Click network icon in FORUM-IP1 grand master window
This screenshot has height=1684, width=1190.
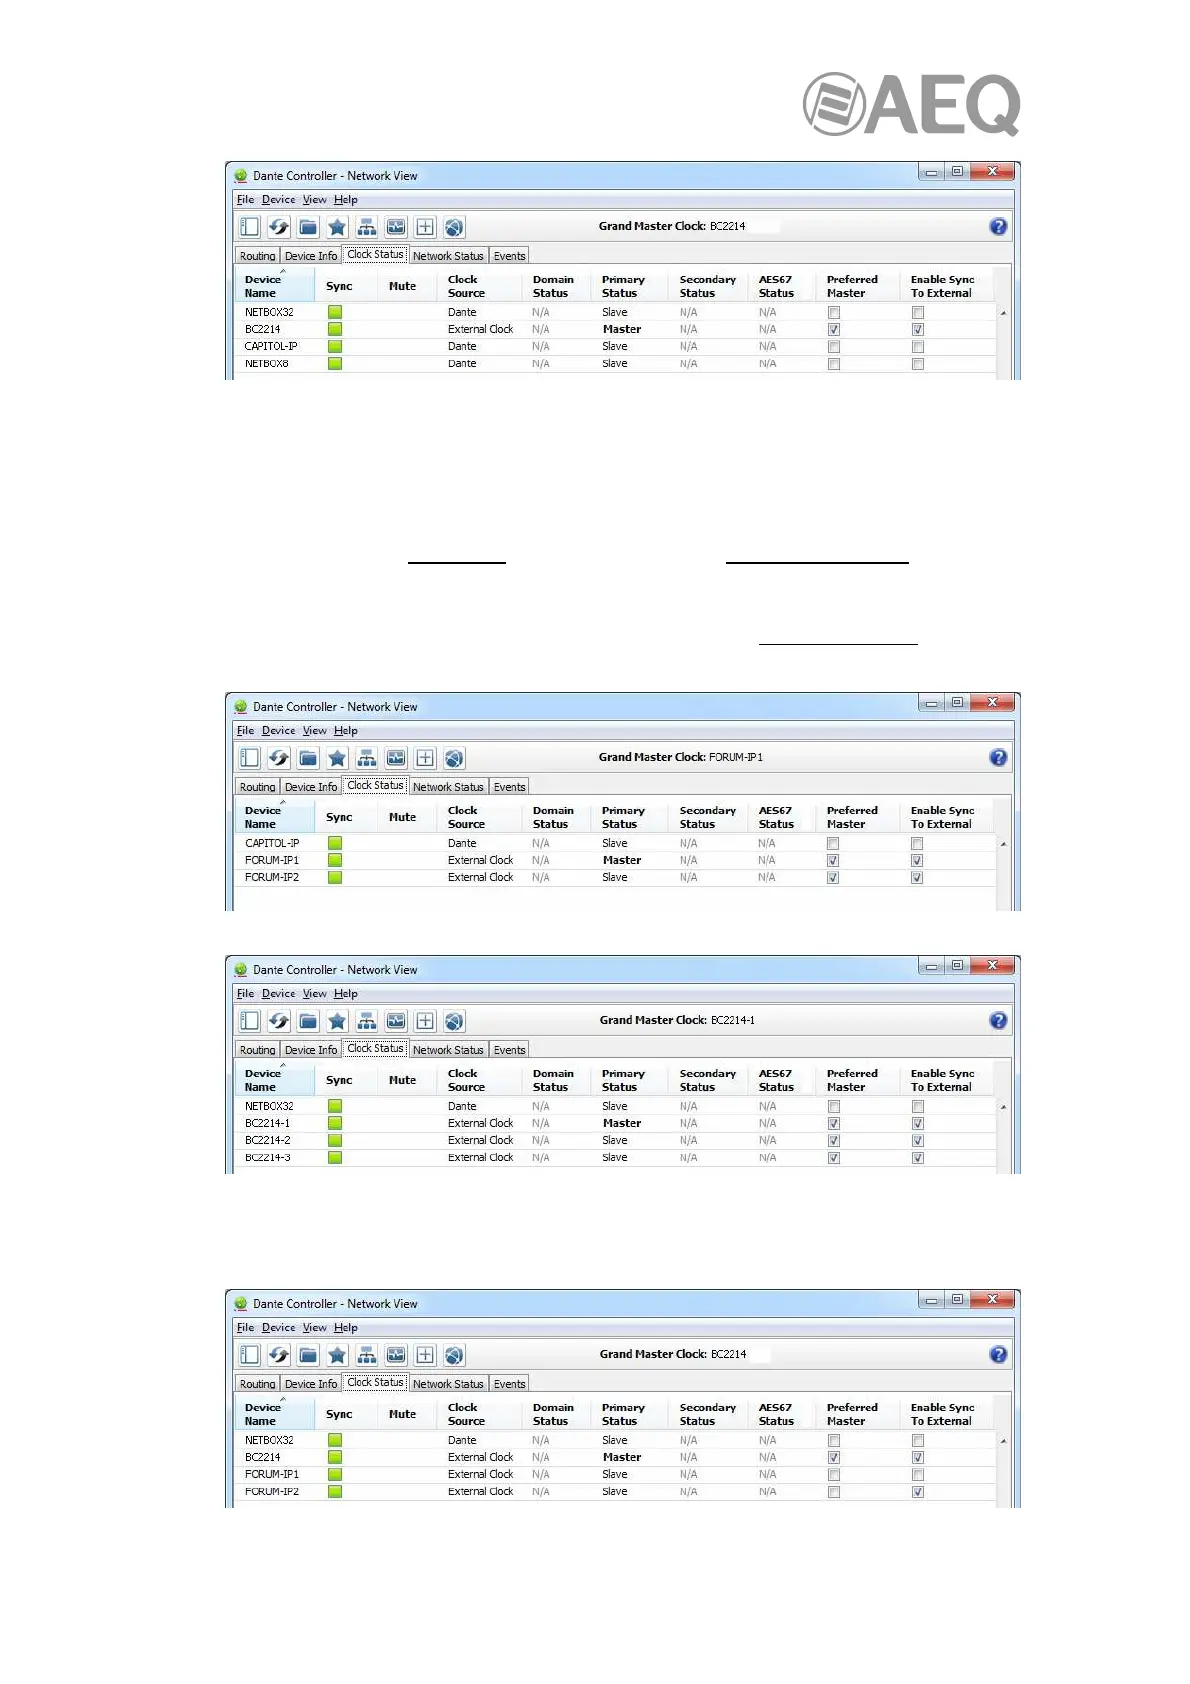[367, 758]
